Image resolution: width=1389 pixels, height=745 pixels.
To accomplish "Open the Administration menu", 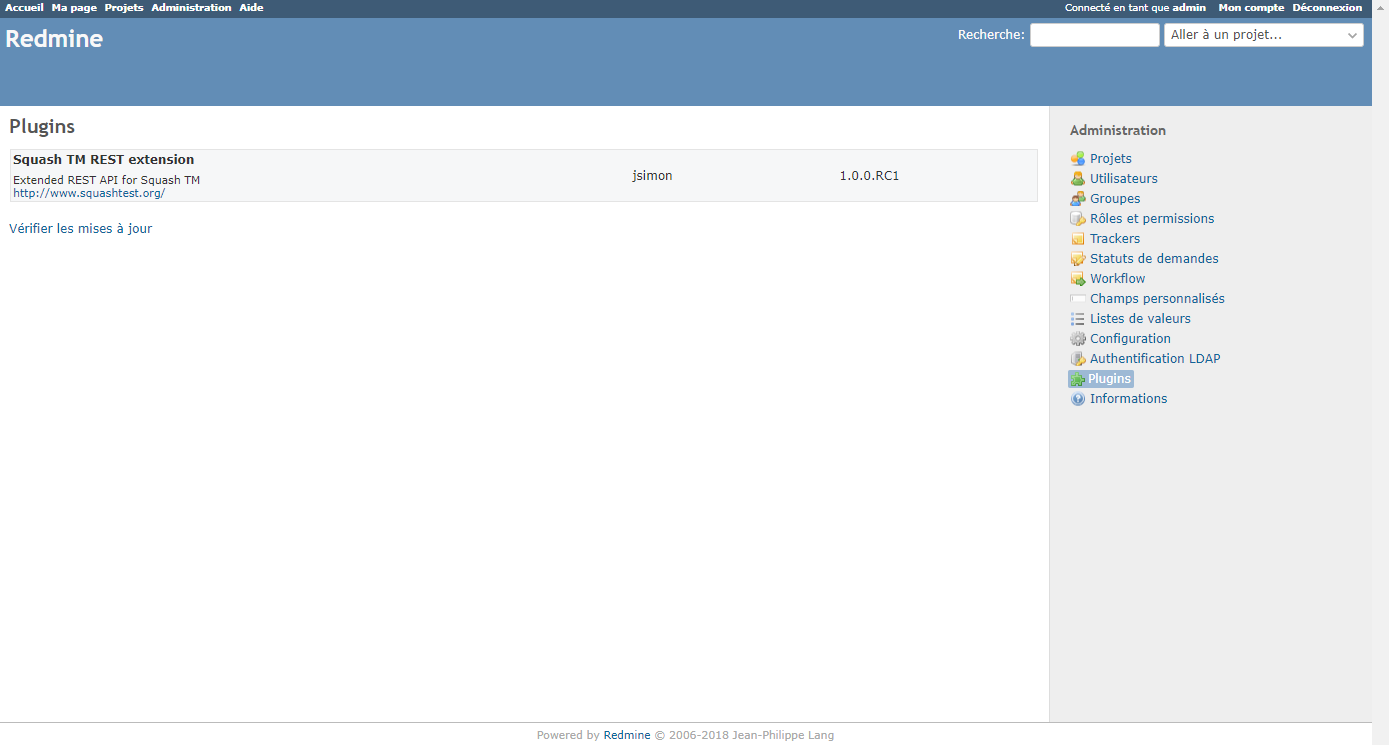I will click(189, 7).
